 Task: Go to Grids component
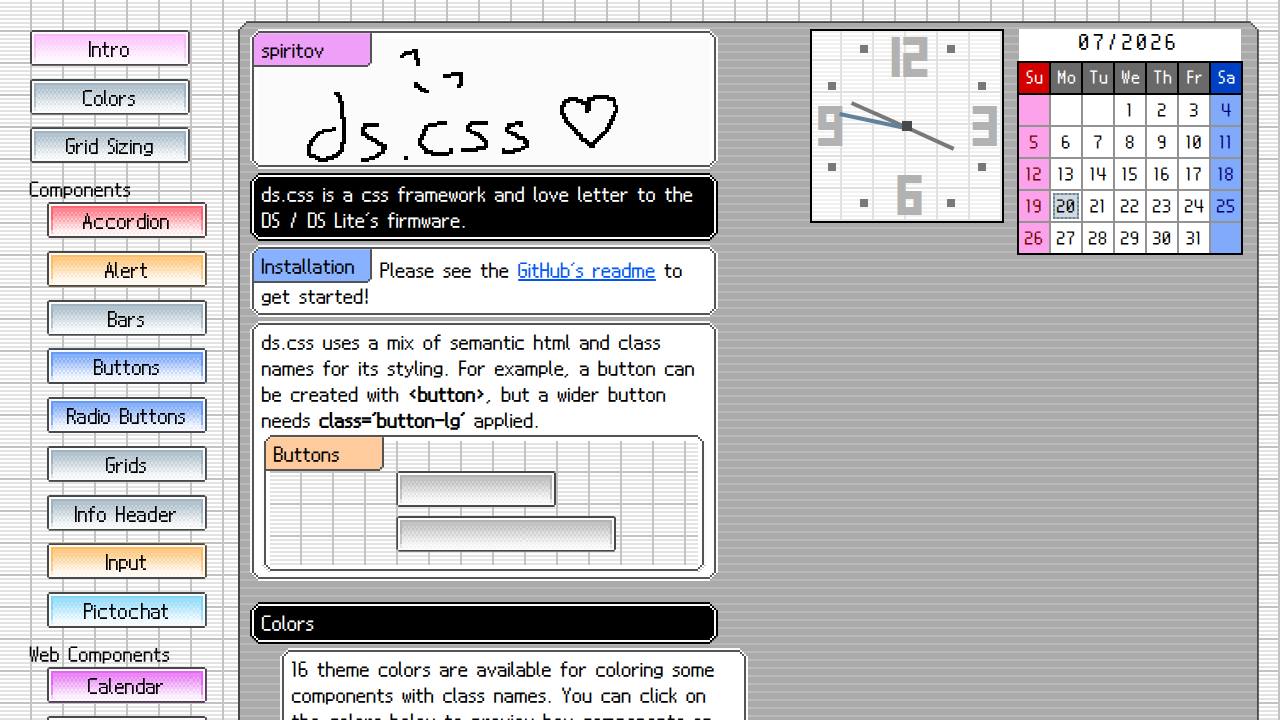click(127, 465)
